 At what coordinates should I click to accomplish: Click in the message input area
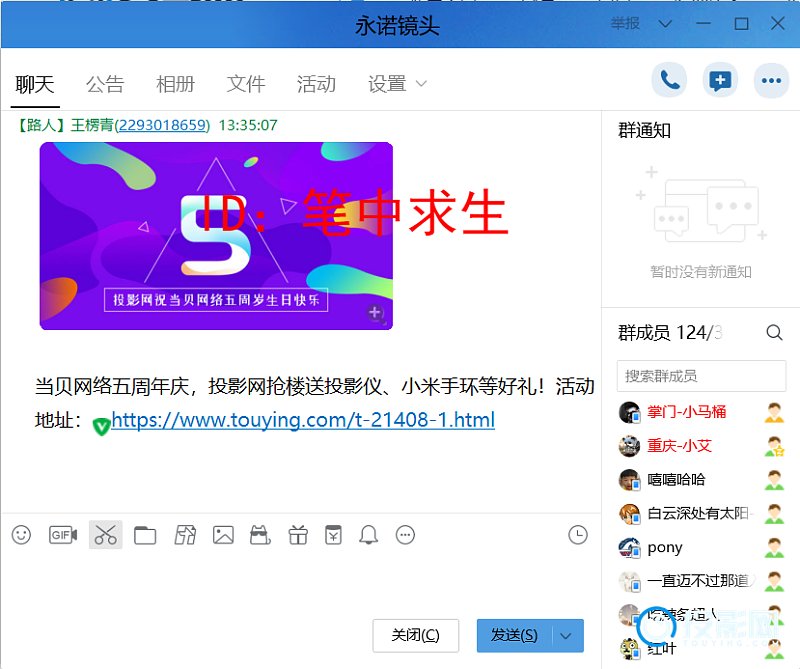301,582
